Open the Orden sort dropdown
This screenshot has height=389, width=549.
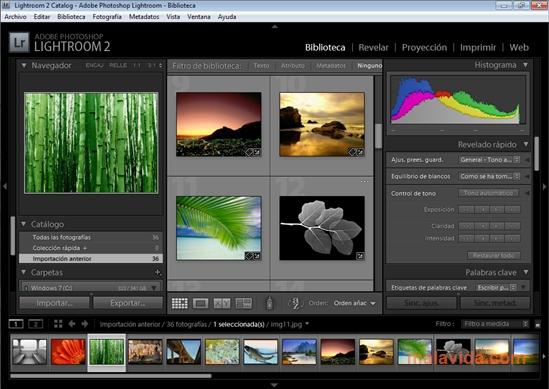[354, 303]
